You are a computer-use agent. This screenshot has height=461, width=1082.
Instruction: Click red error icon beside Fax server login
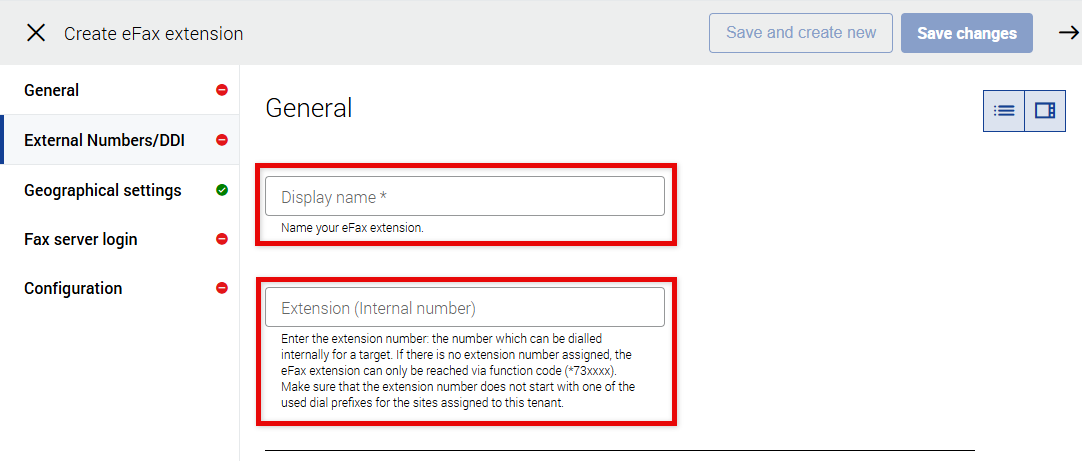click(222, 239)
